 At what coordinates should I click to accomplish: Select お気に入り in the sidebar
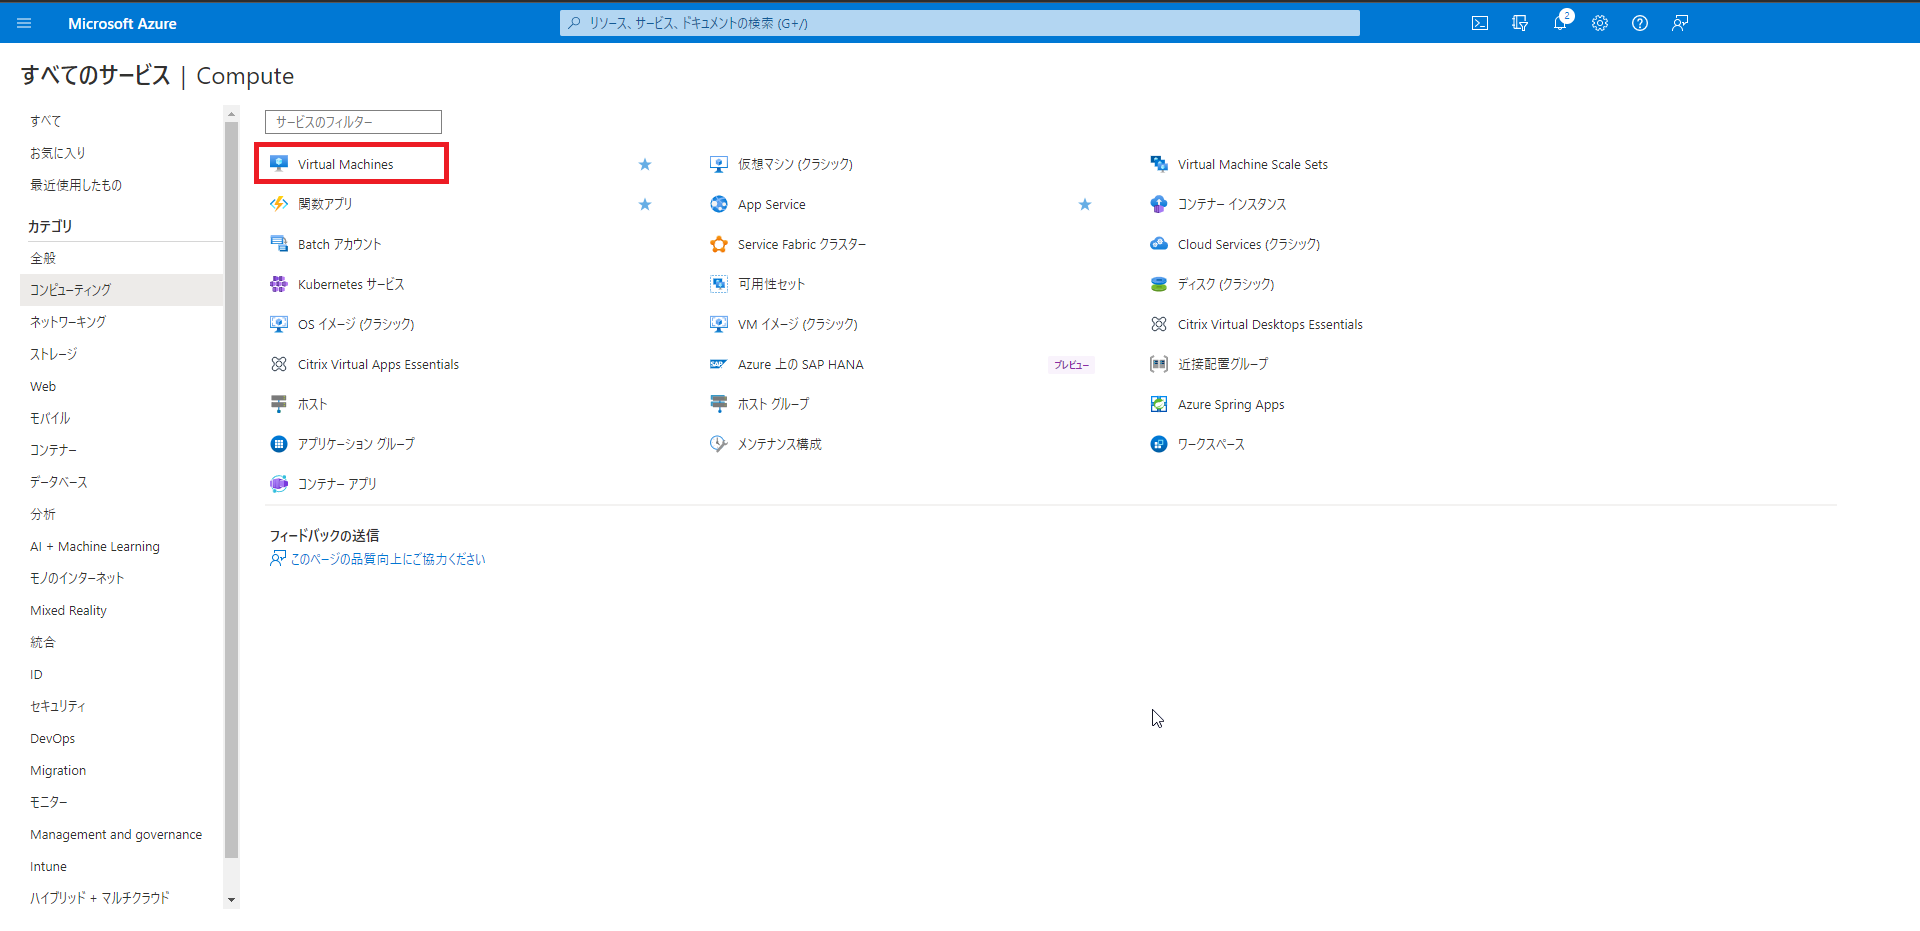58,153
